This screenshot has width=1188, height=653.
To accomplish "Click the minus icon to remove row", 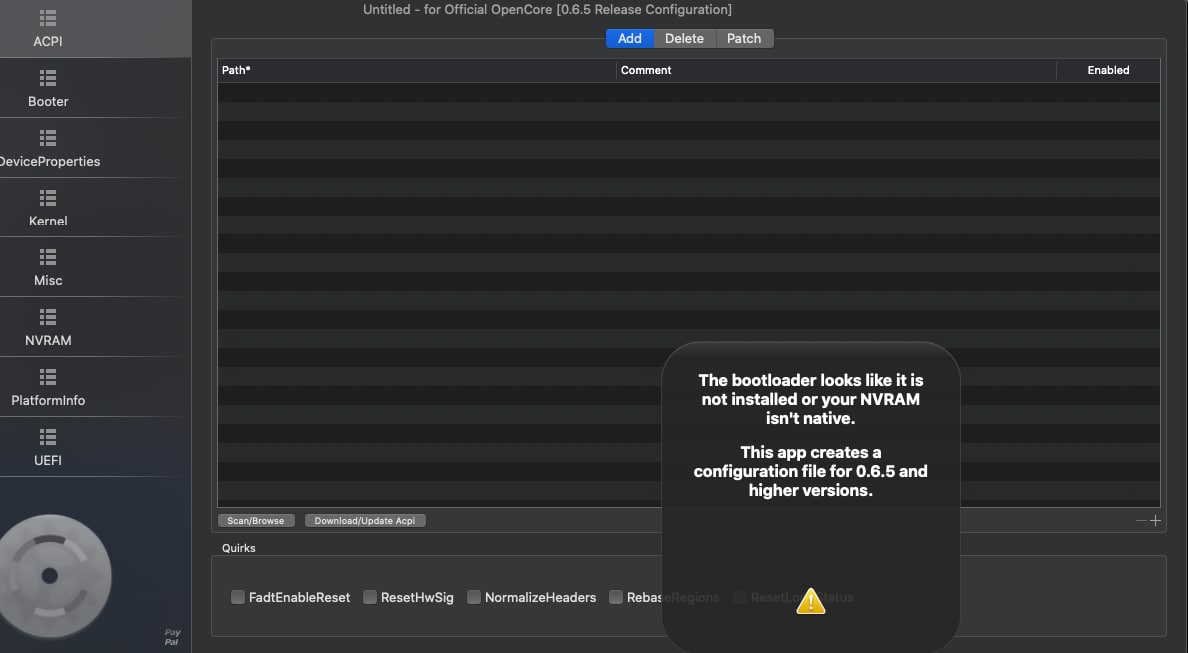I will tap(1140, 520).
